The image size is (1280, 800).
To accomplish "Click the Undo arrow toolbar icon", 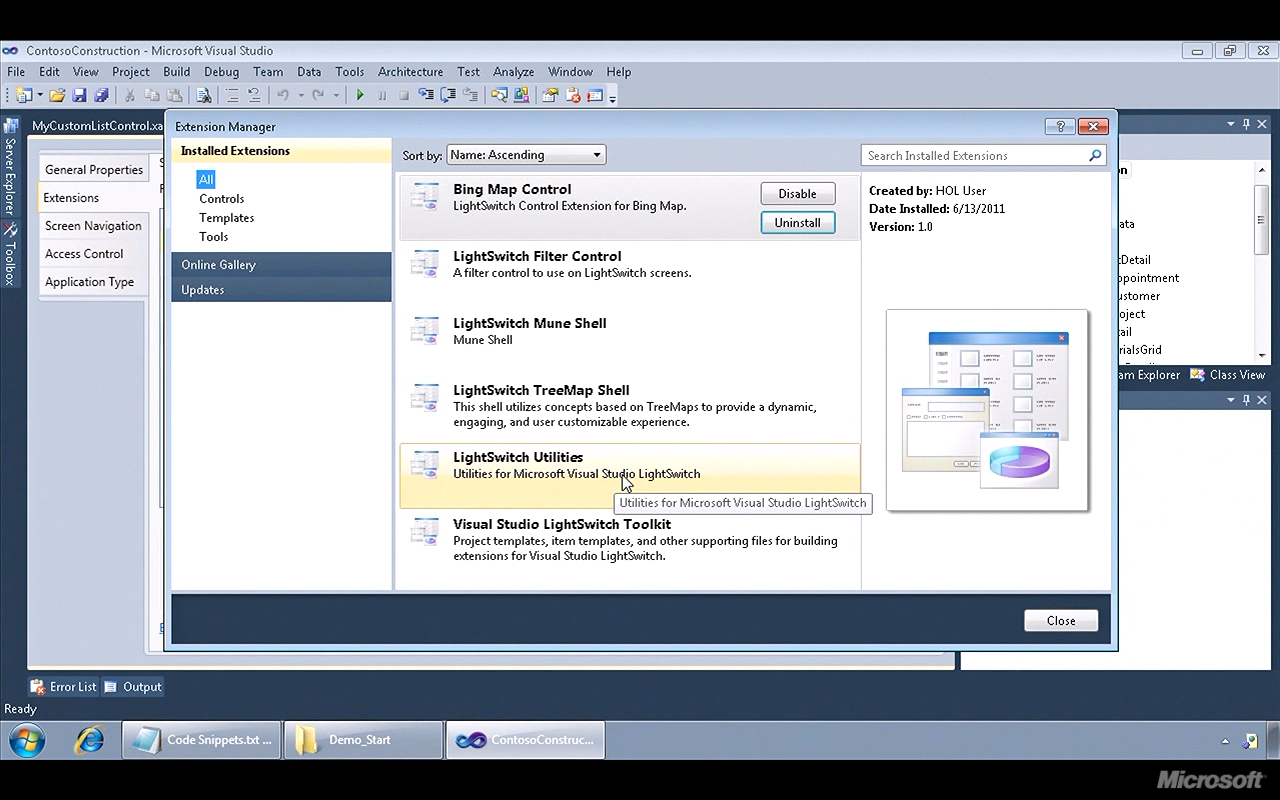I will pos(283,96).
